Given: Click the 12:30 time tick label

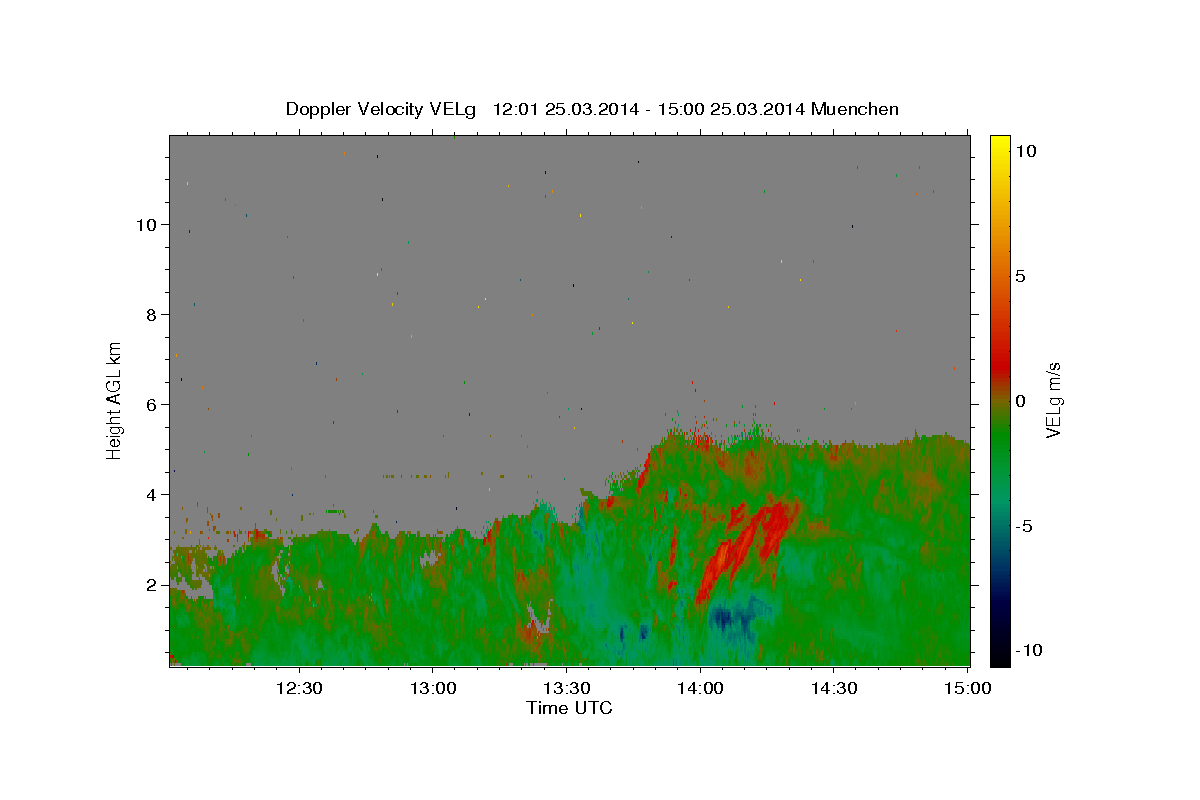Looking at the screenshot, I should pyautogui.click(x=299, y=689).
